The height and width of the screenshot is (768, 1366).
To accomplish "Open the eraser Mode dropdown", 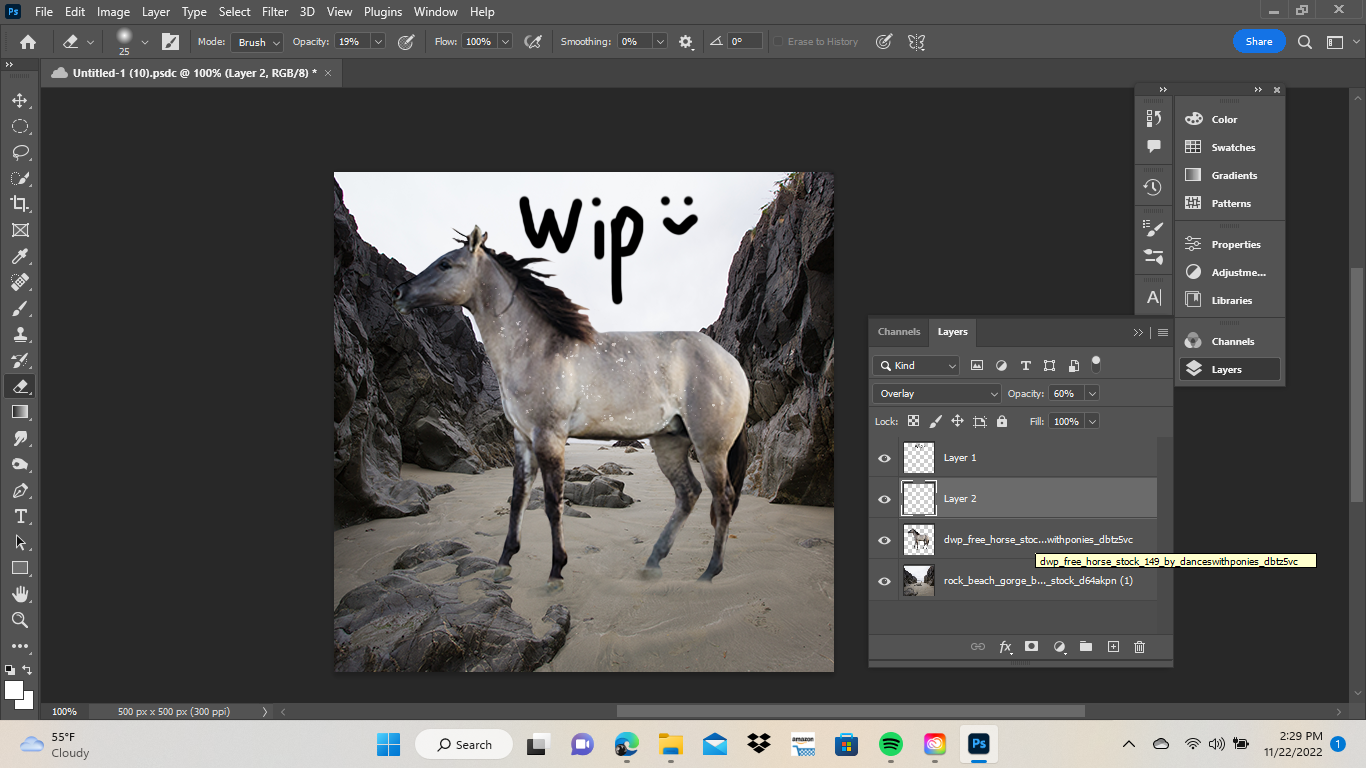I will (x=257, y=42).
